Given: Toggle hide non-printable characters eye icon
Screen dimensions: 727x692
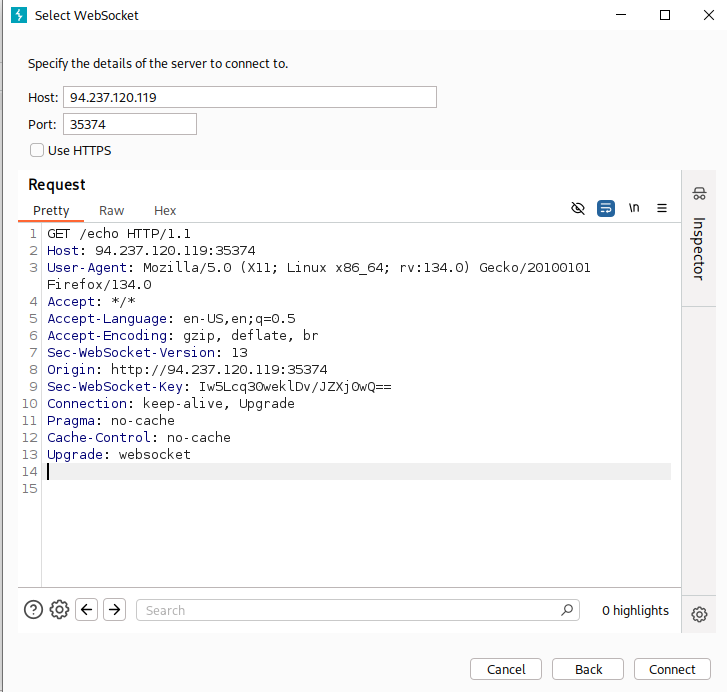Looking at the screenshot, I should click(x=577, y=209).
